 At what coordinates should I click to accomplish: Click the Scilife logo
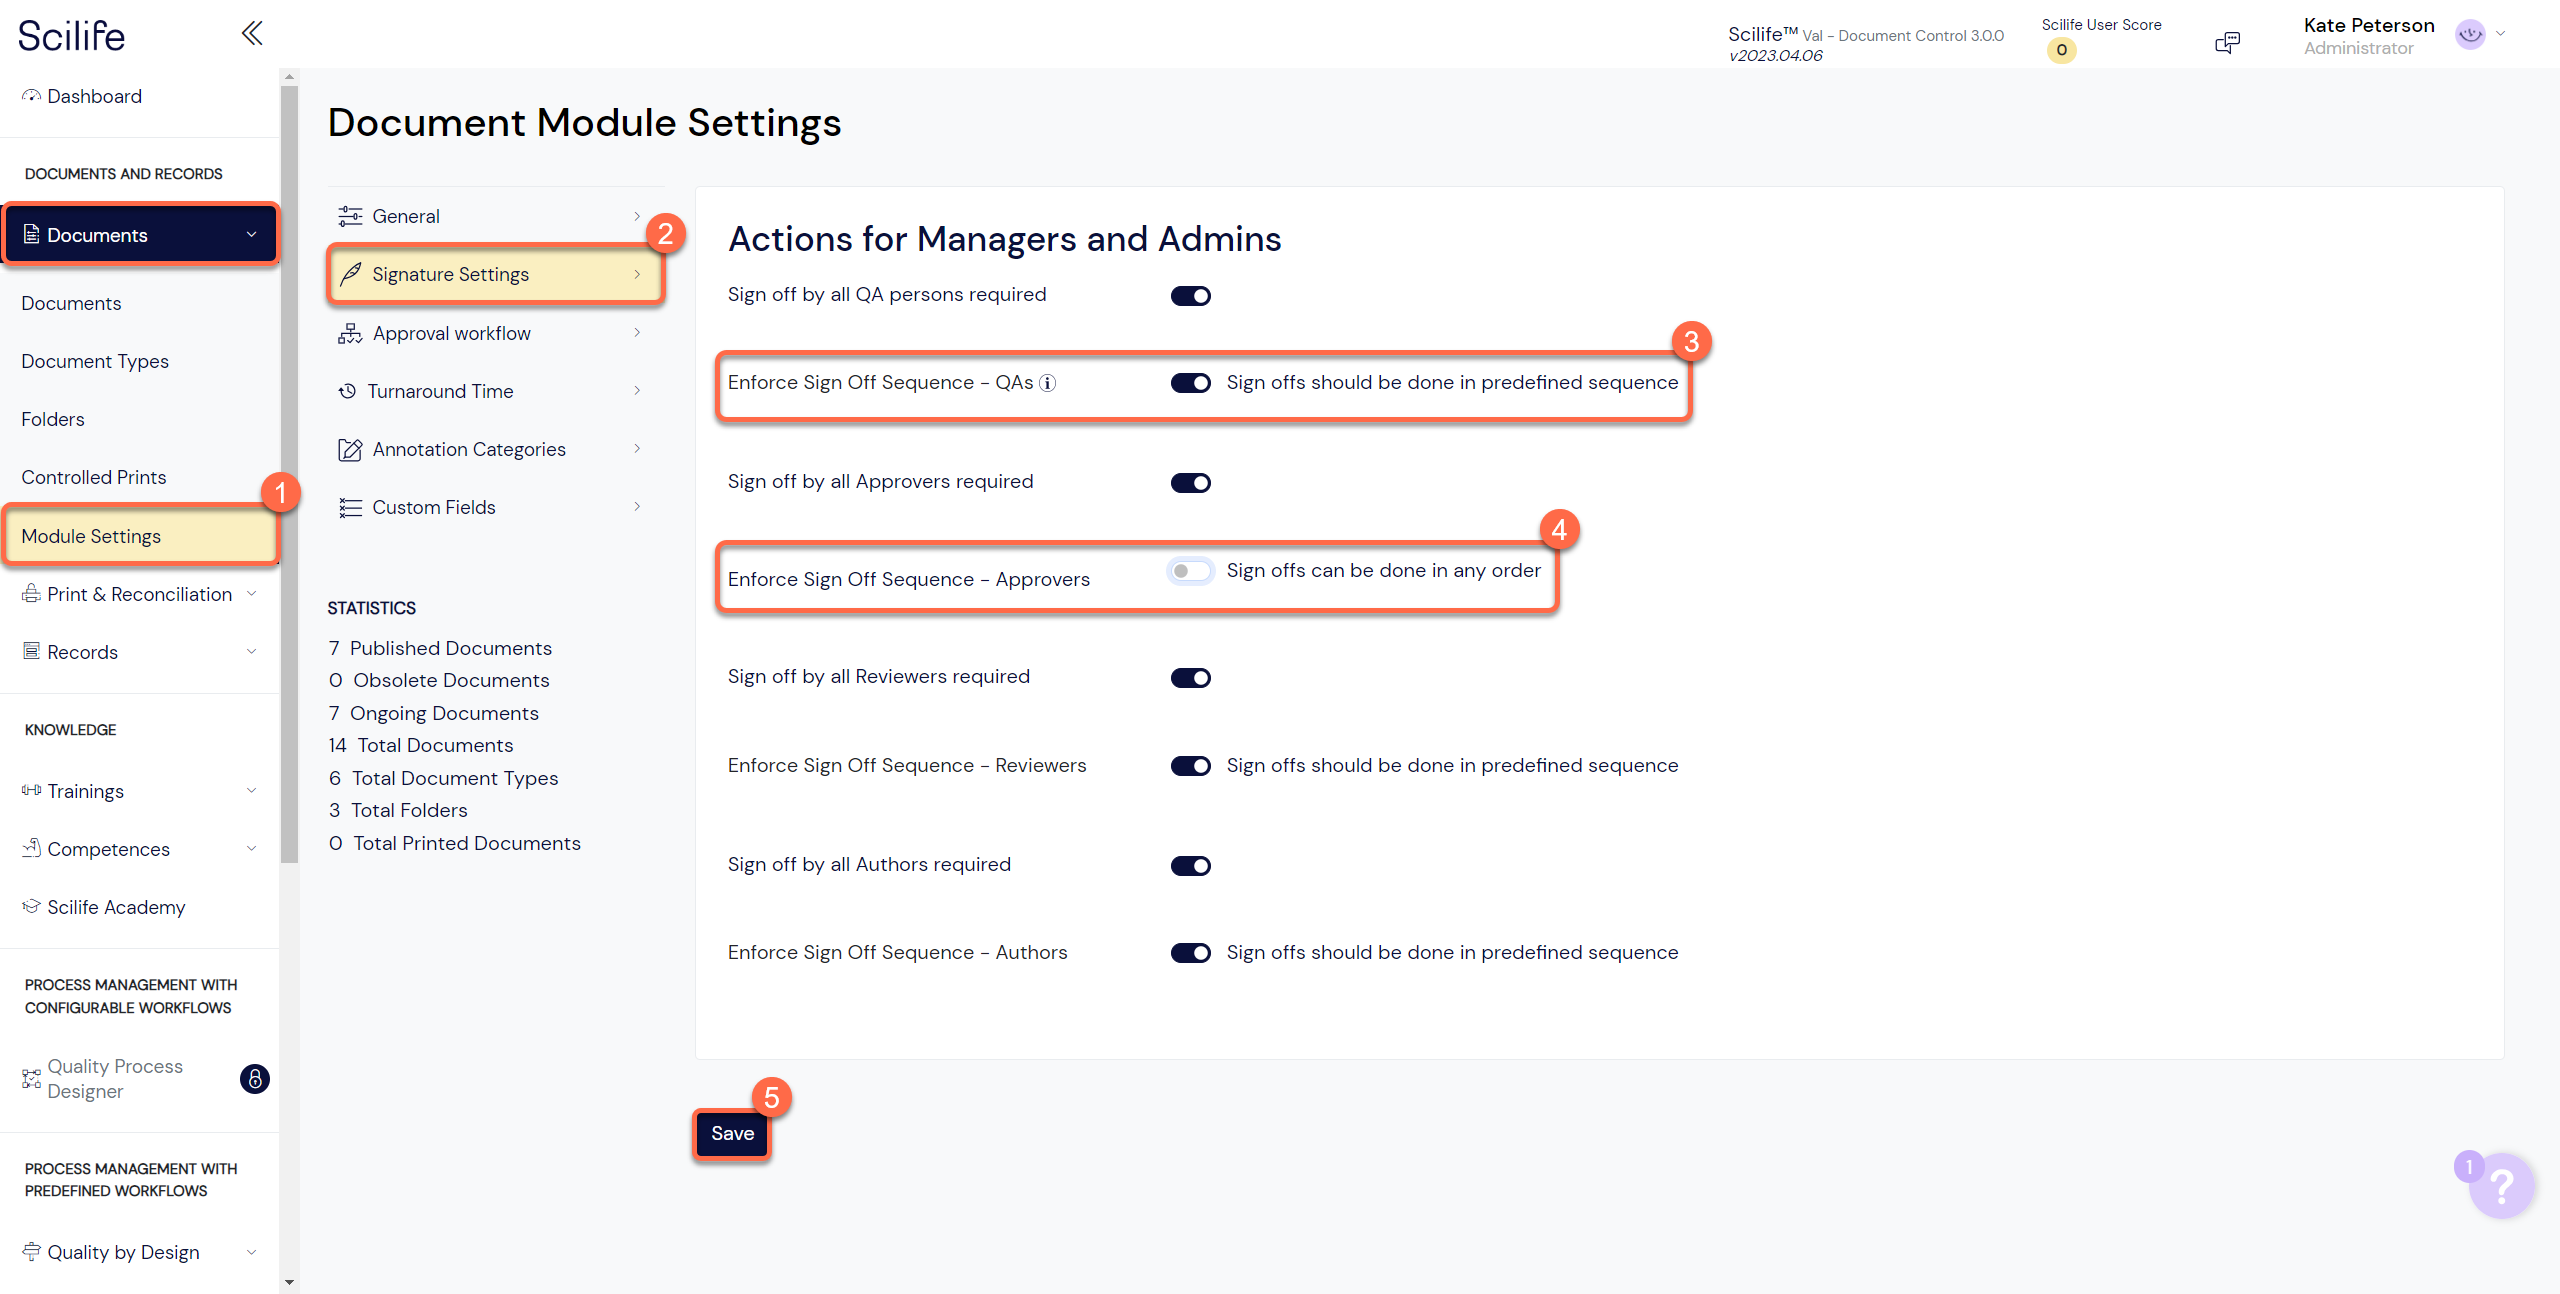(x=72, y=36)
